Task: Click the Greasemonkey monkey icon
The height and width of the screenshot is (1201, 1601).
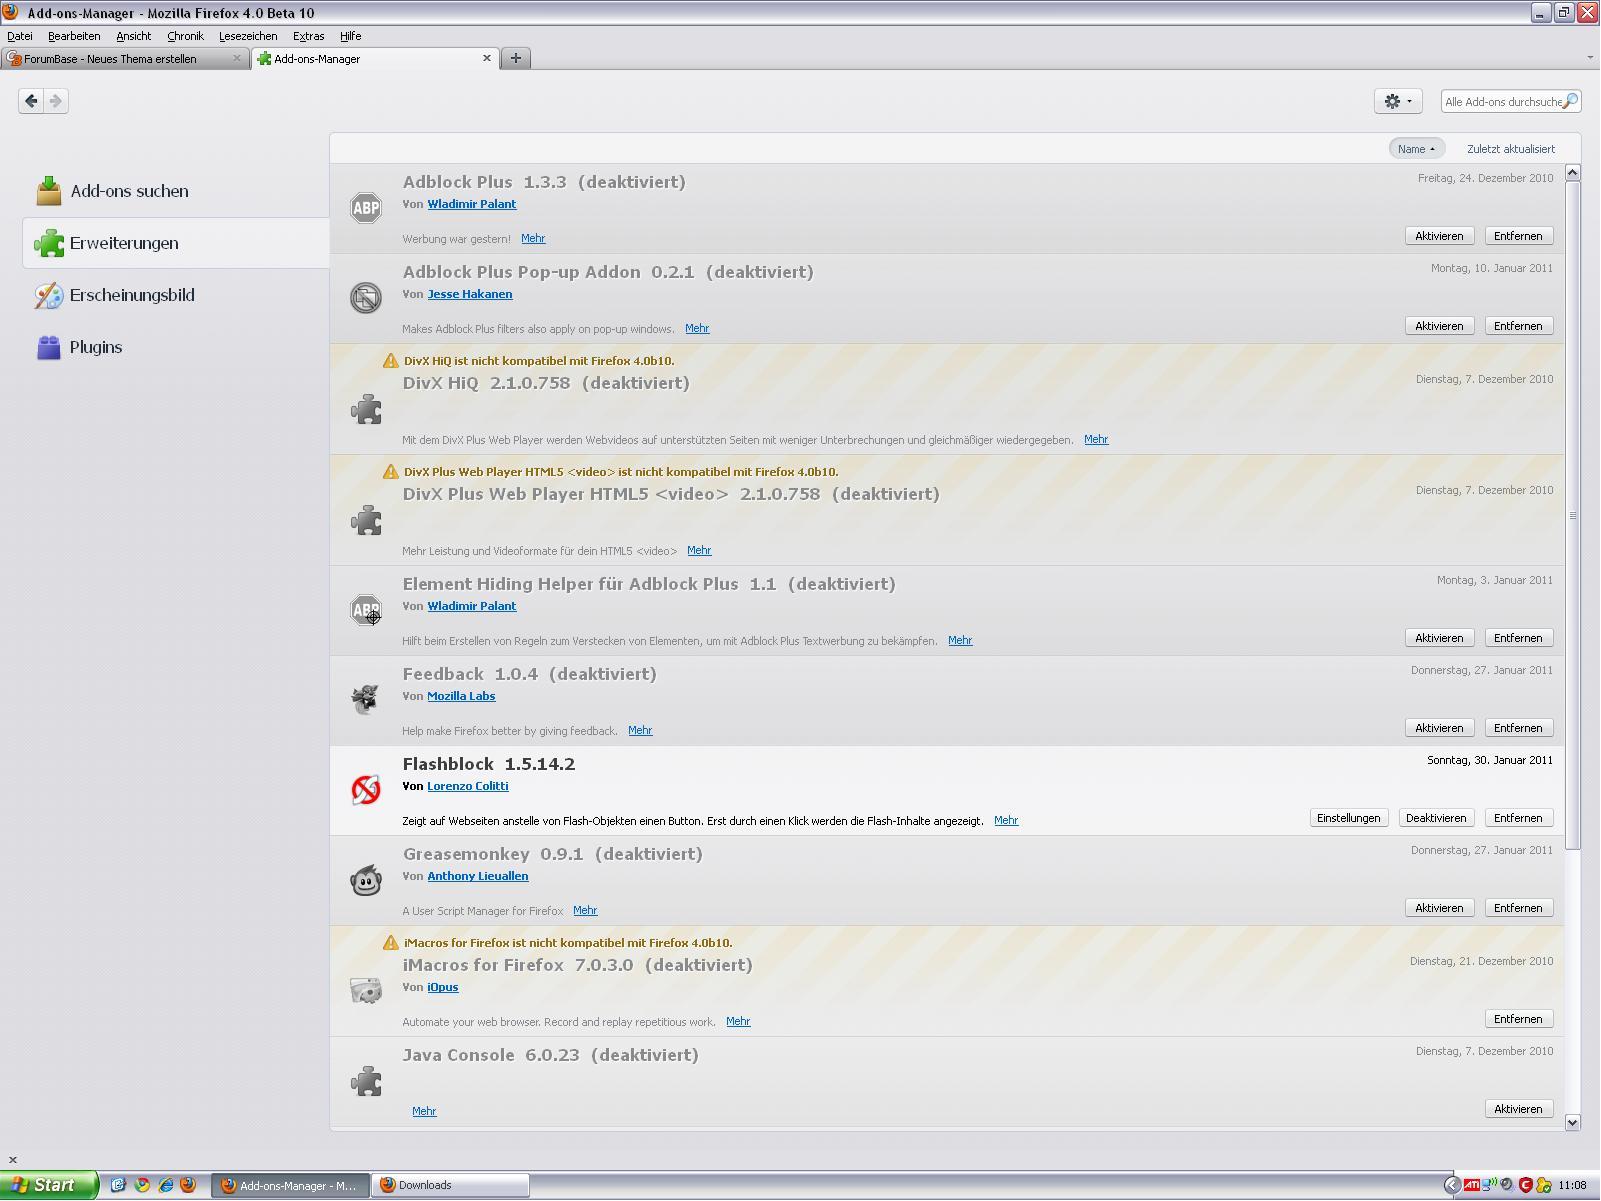Action: coord(366,880)
